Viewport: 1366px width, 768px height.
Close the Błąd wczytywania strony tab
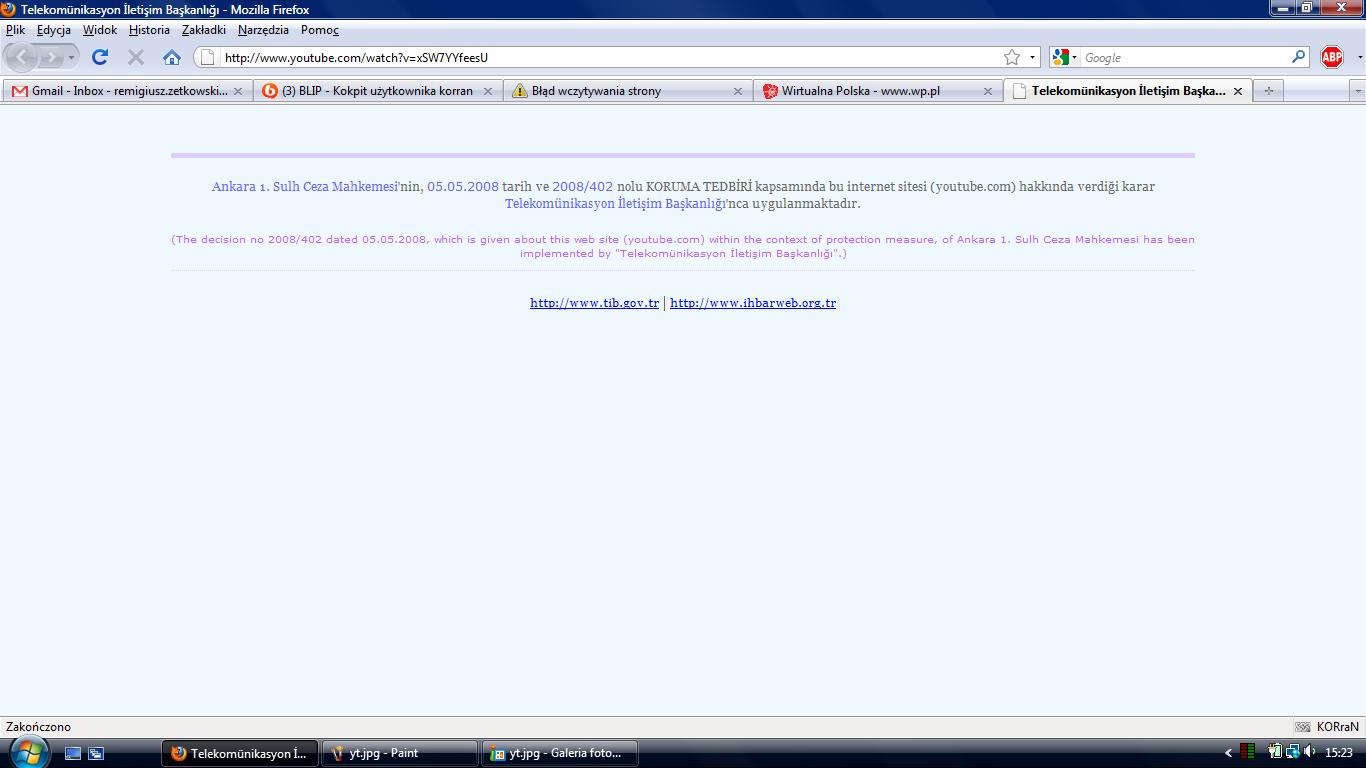coord(738,91)
